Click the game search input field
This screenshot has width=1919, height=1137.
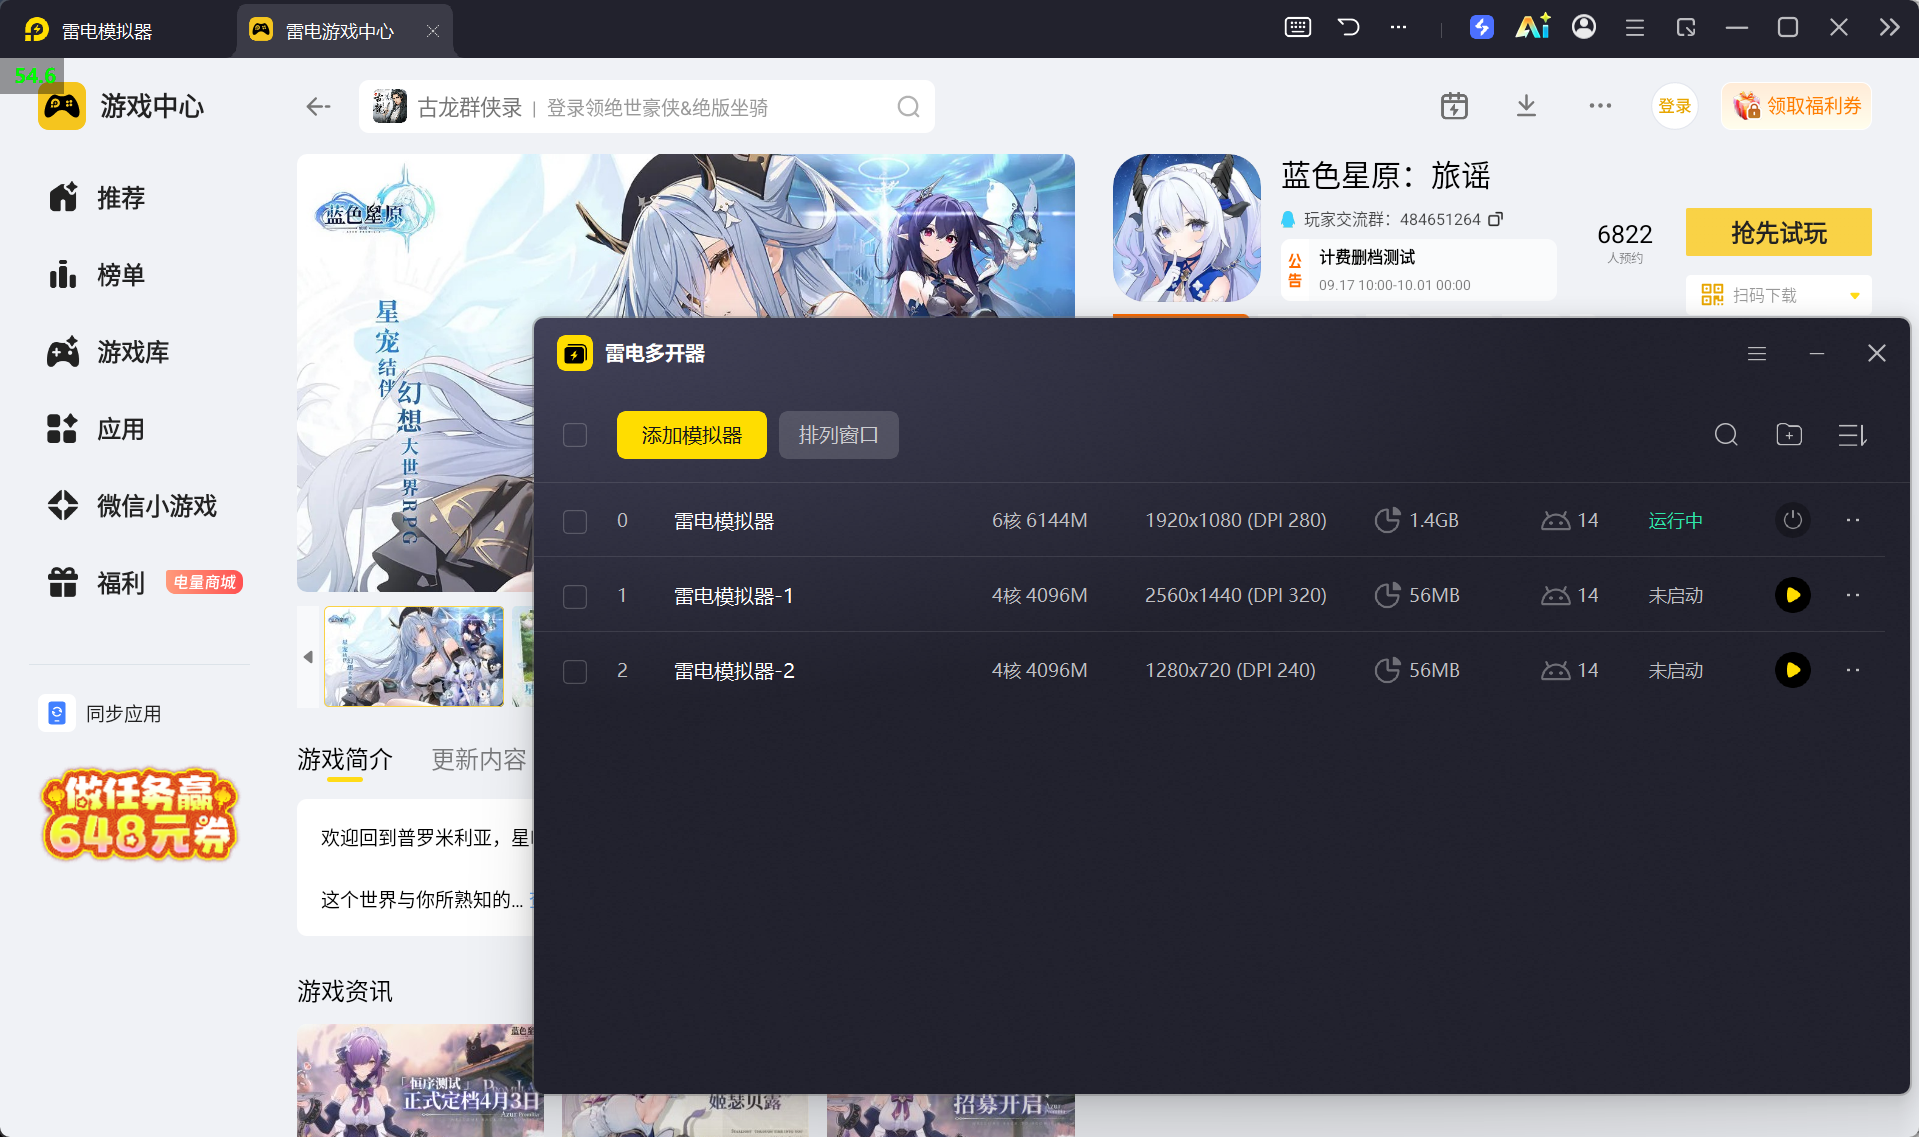(646, 107)
